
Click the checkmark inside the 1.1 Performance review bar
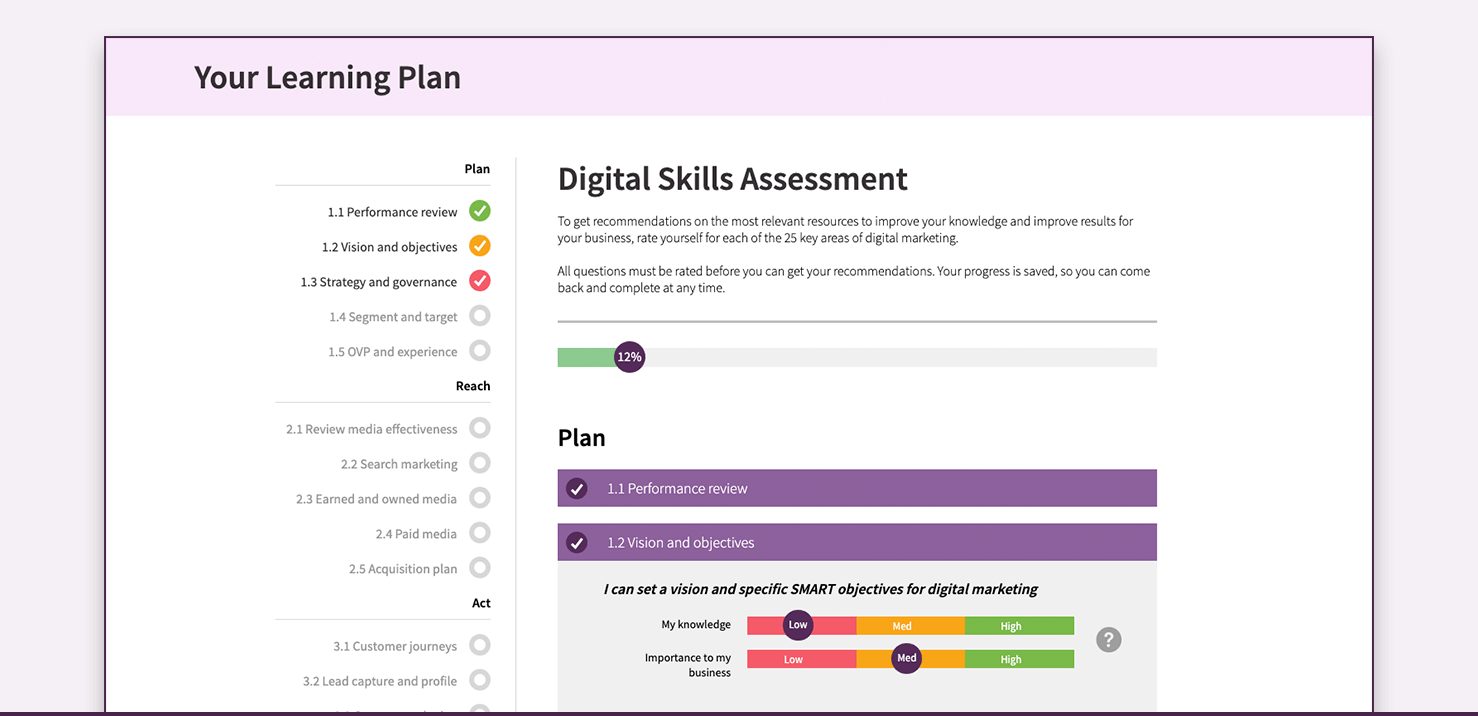[576, 488]
